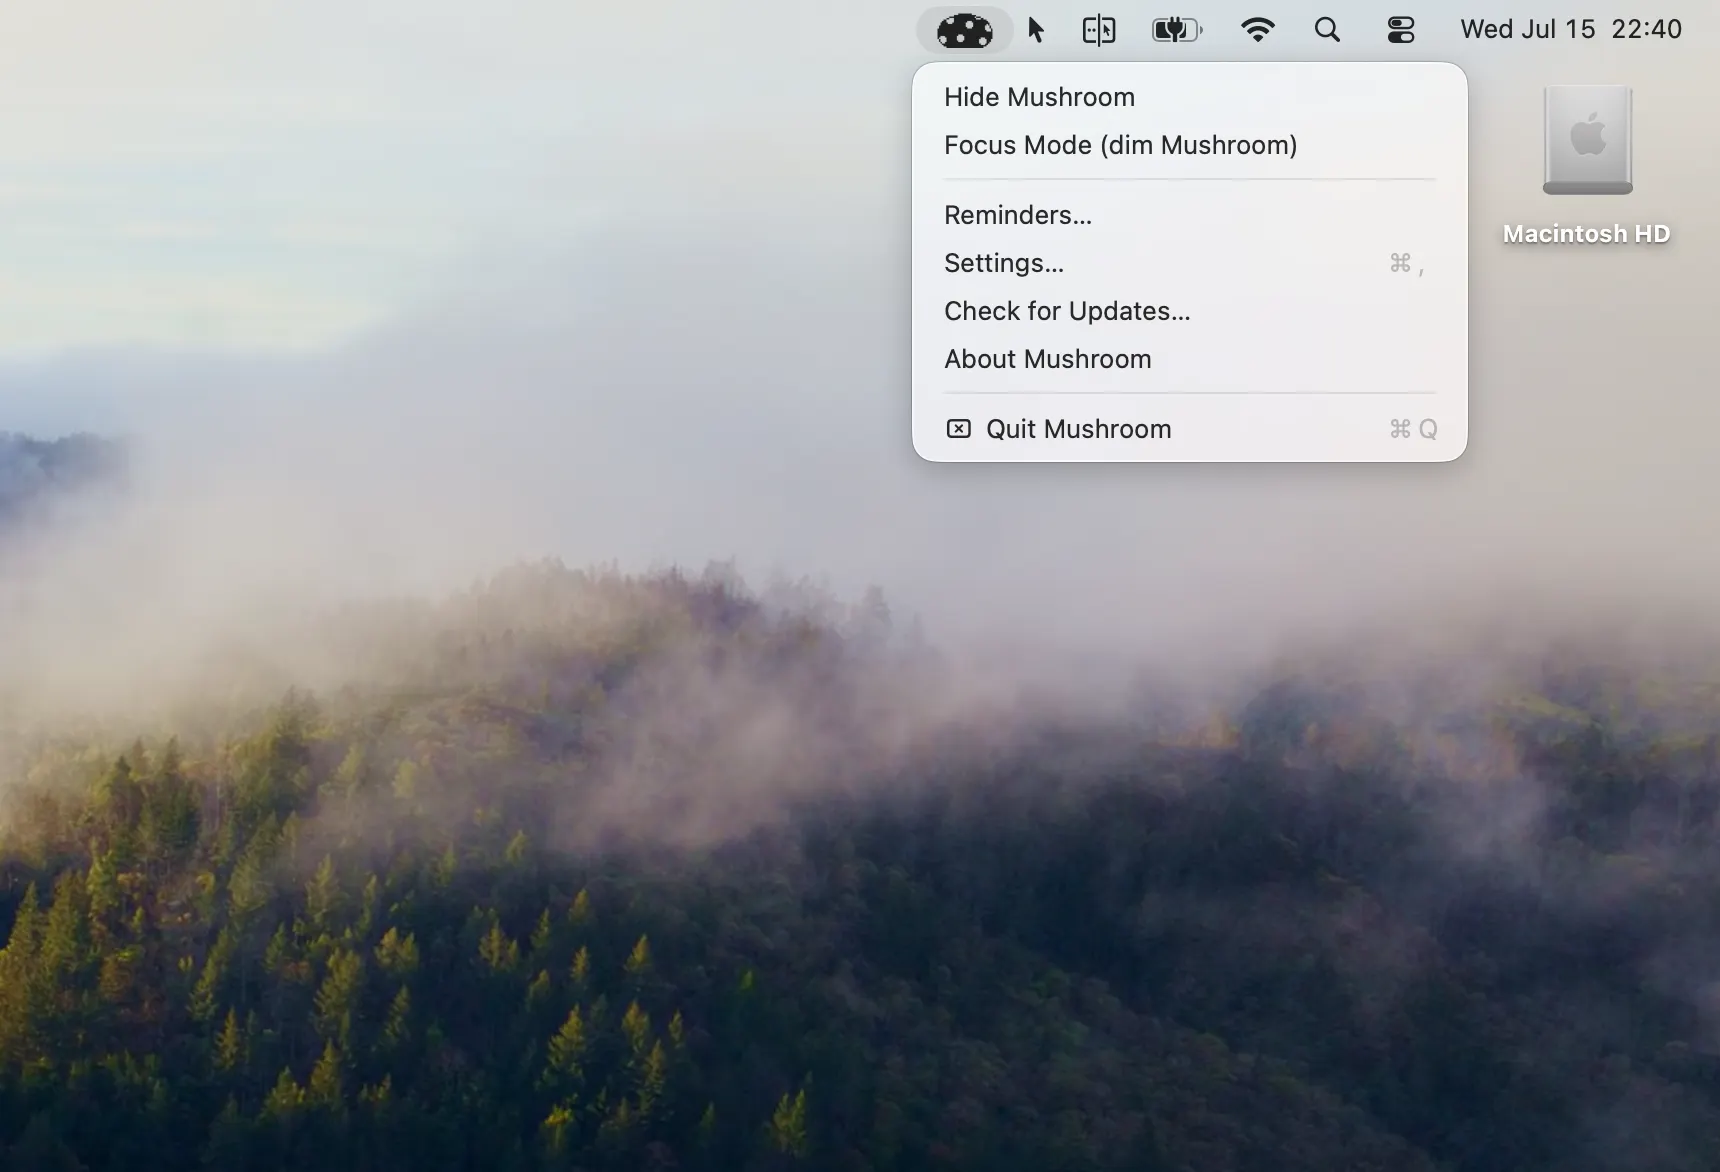Click the cursor arrow menu bar icon
The width and height of the screenshot is (1720, 1172).
[1036, 30]
